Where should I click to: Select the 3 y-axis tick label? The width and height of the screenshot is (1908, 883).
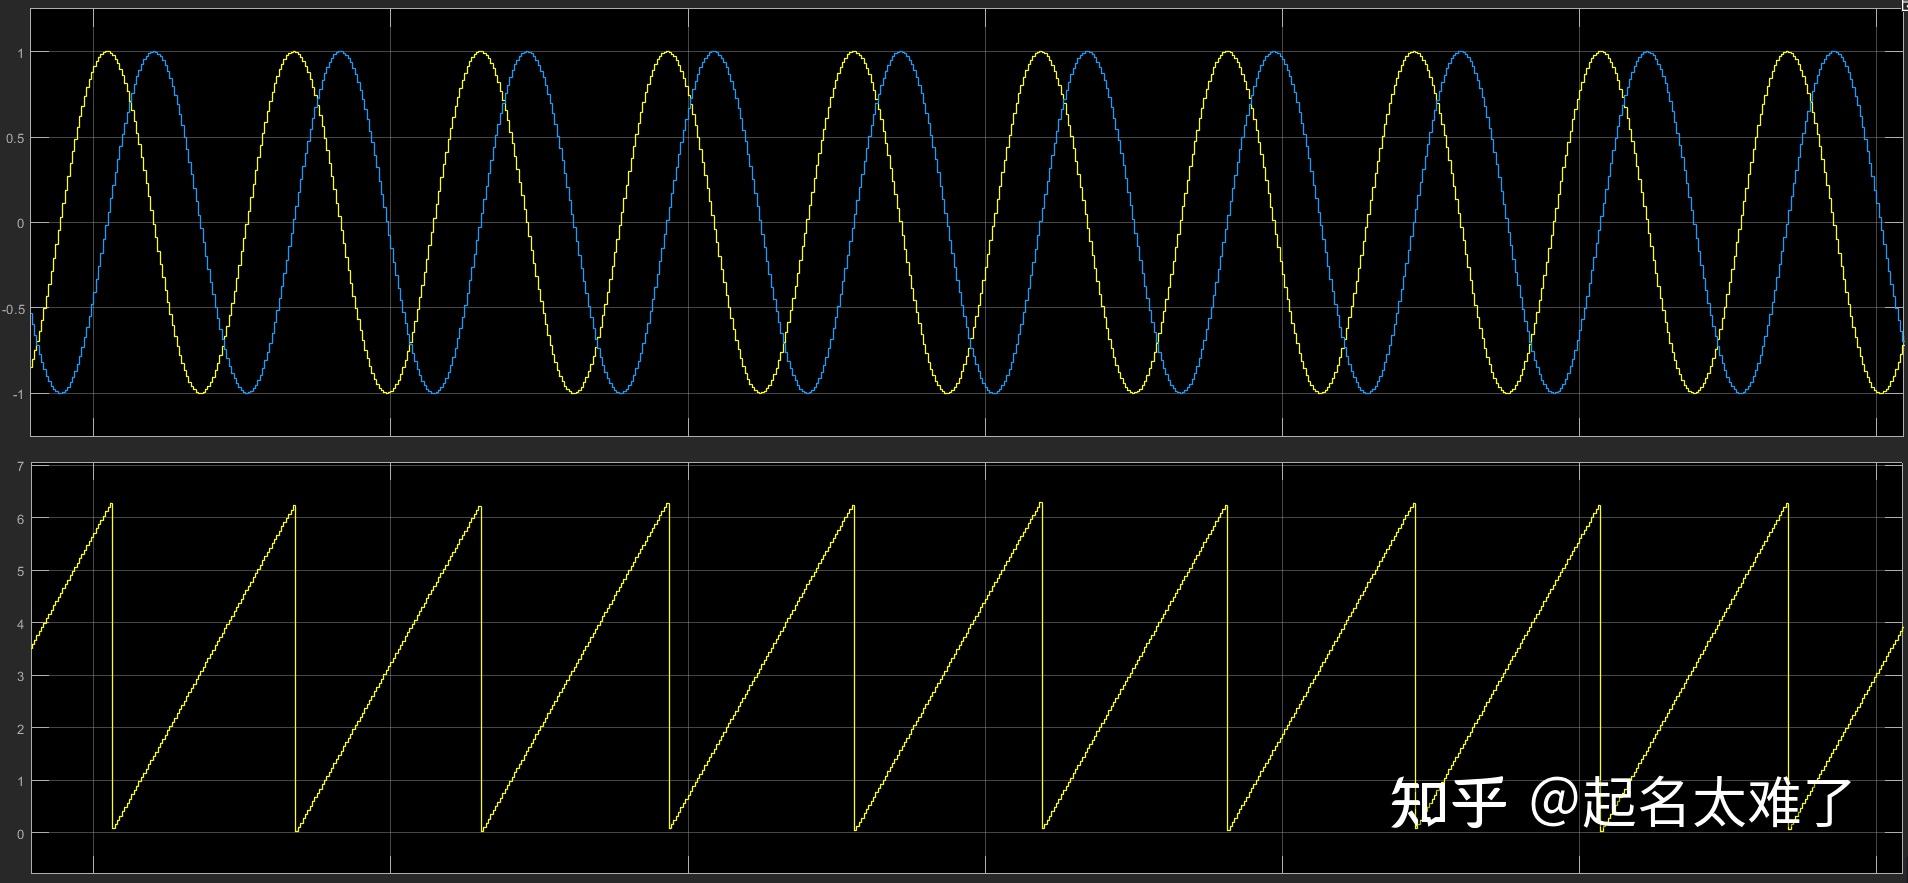coord(20,676)
